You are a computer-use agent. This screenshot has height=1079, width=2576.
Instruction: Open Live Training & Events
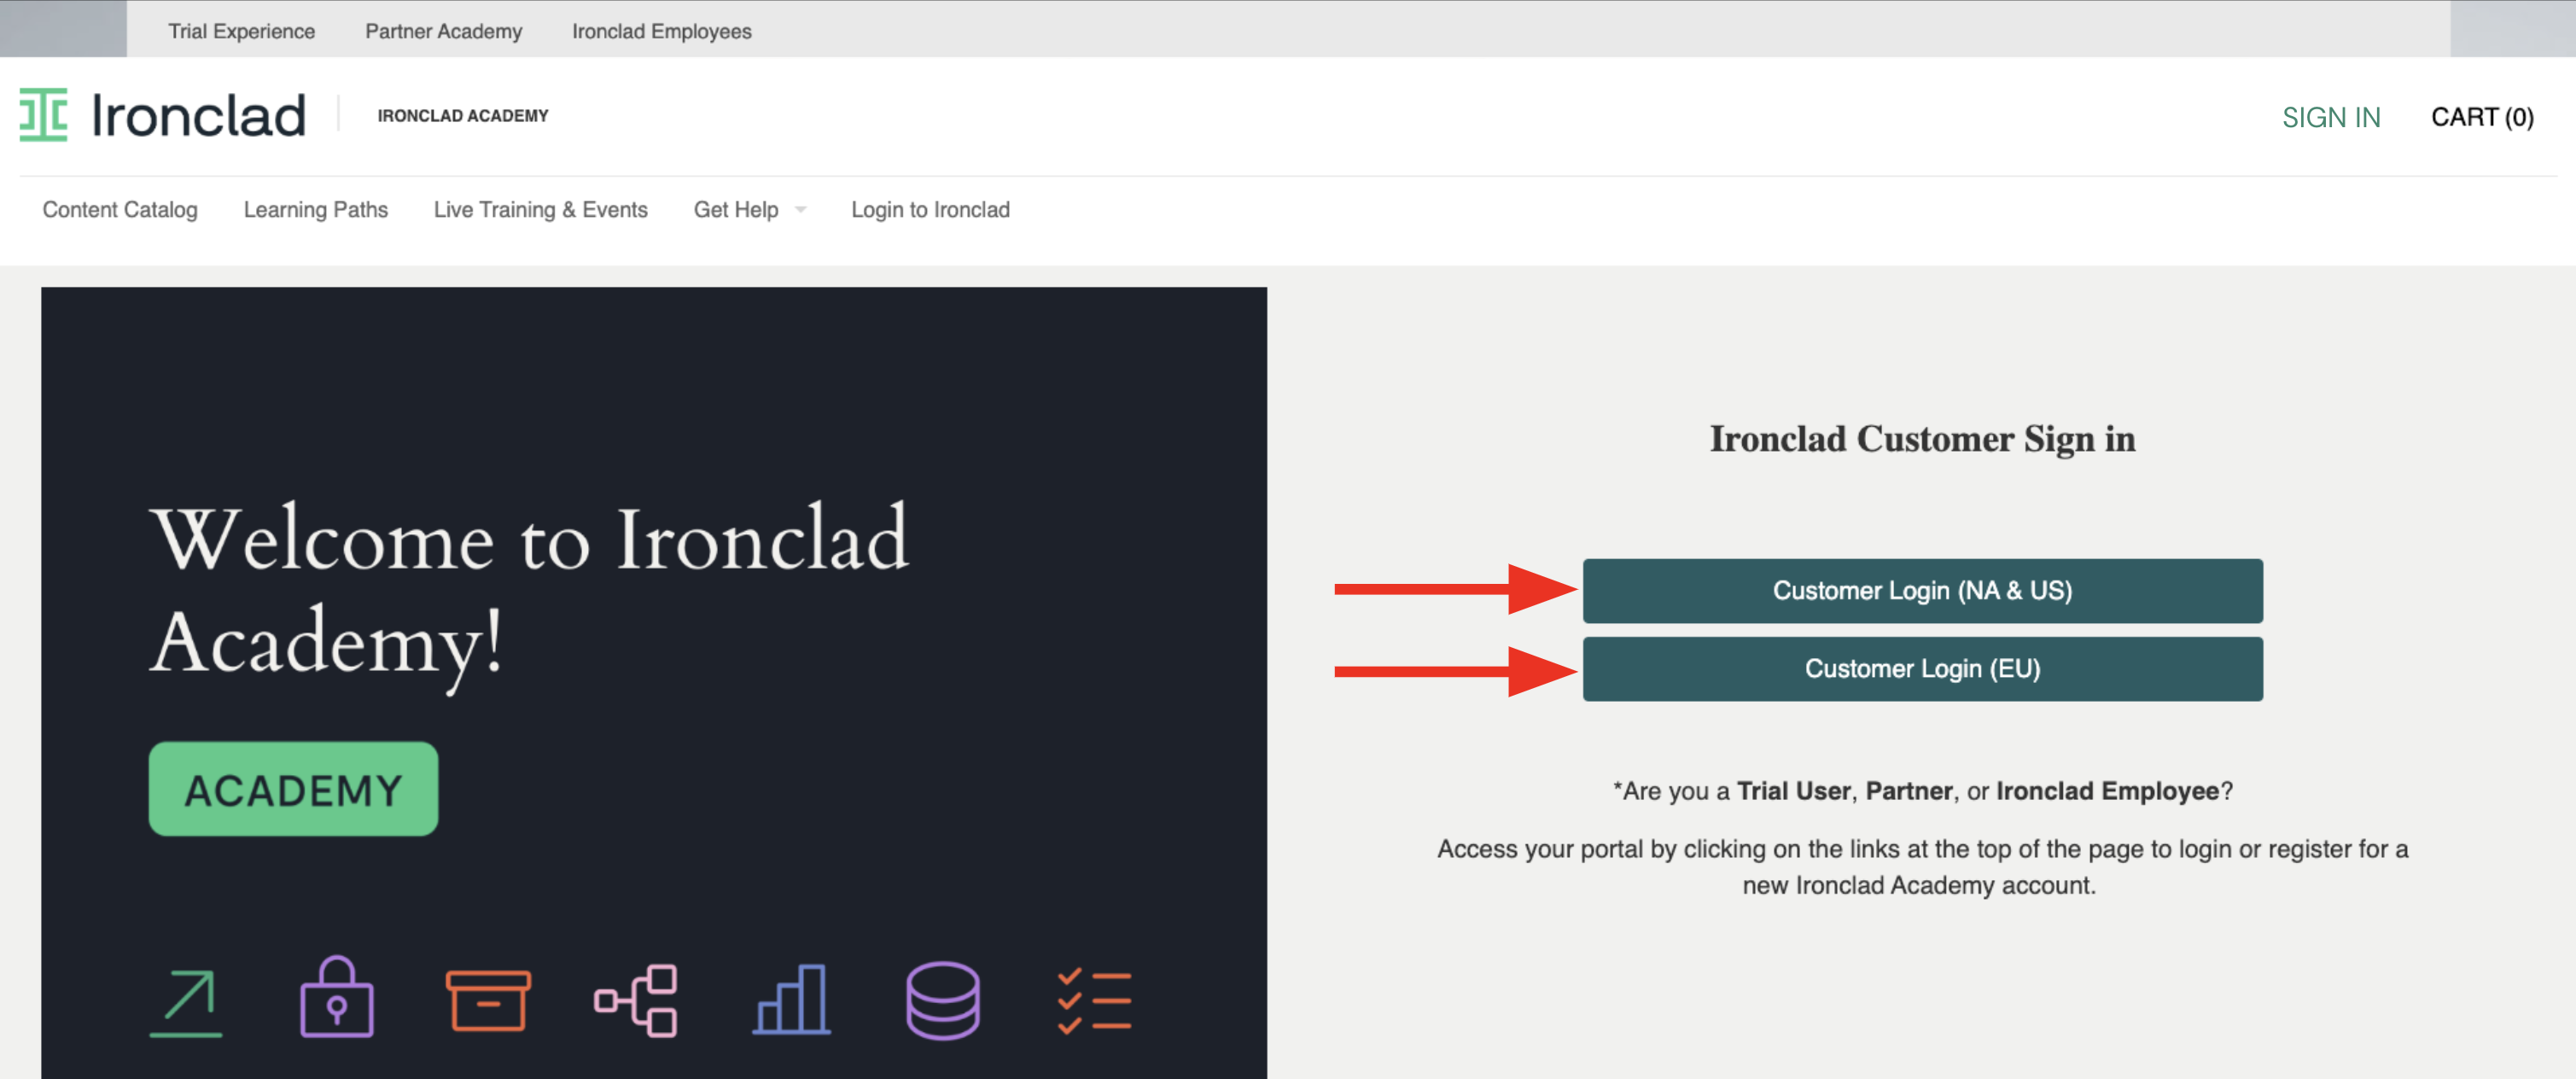click(541, 210)
